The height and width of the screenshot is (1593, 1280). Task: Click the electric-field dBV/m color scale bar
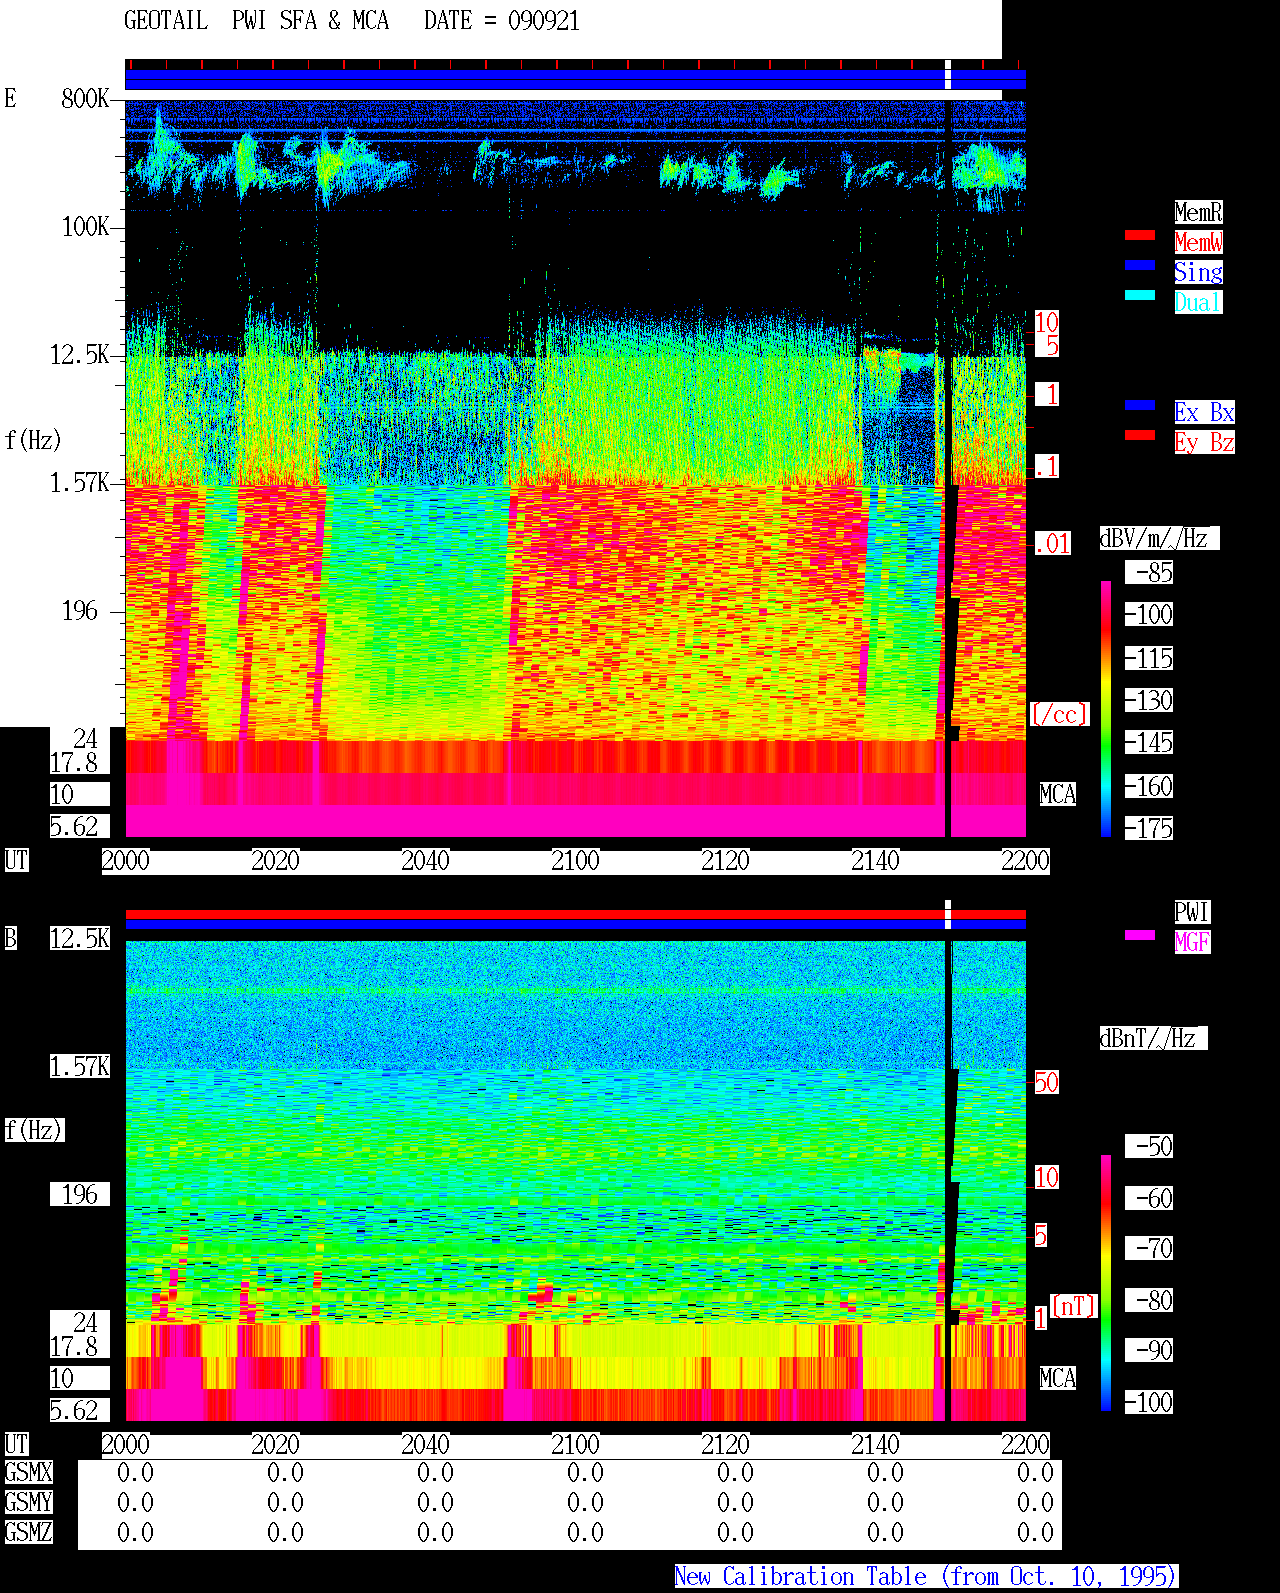[1106, 708]
